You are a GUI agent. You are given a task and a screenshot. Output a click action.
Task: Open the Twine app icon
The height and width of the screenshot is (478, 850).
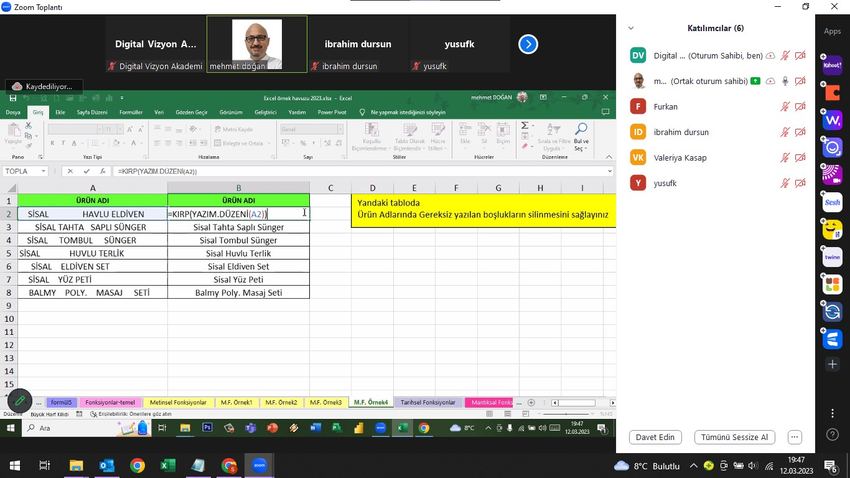(832, 257)
